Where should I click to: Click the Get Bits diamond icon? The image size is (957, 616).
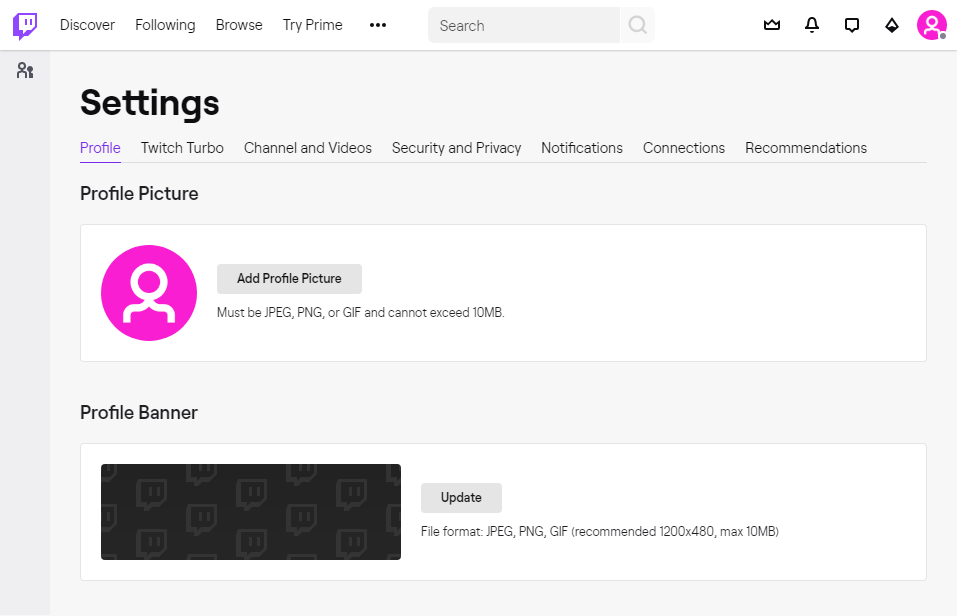tap(891, 25)
